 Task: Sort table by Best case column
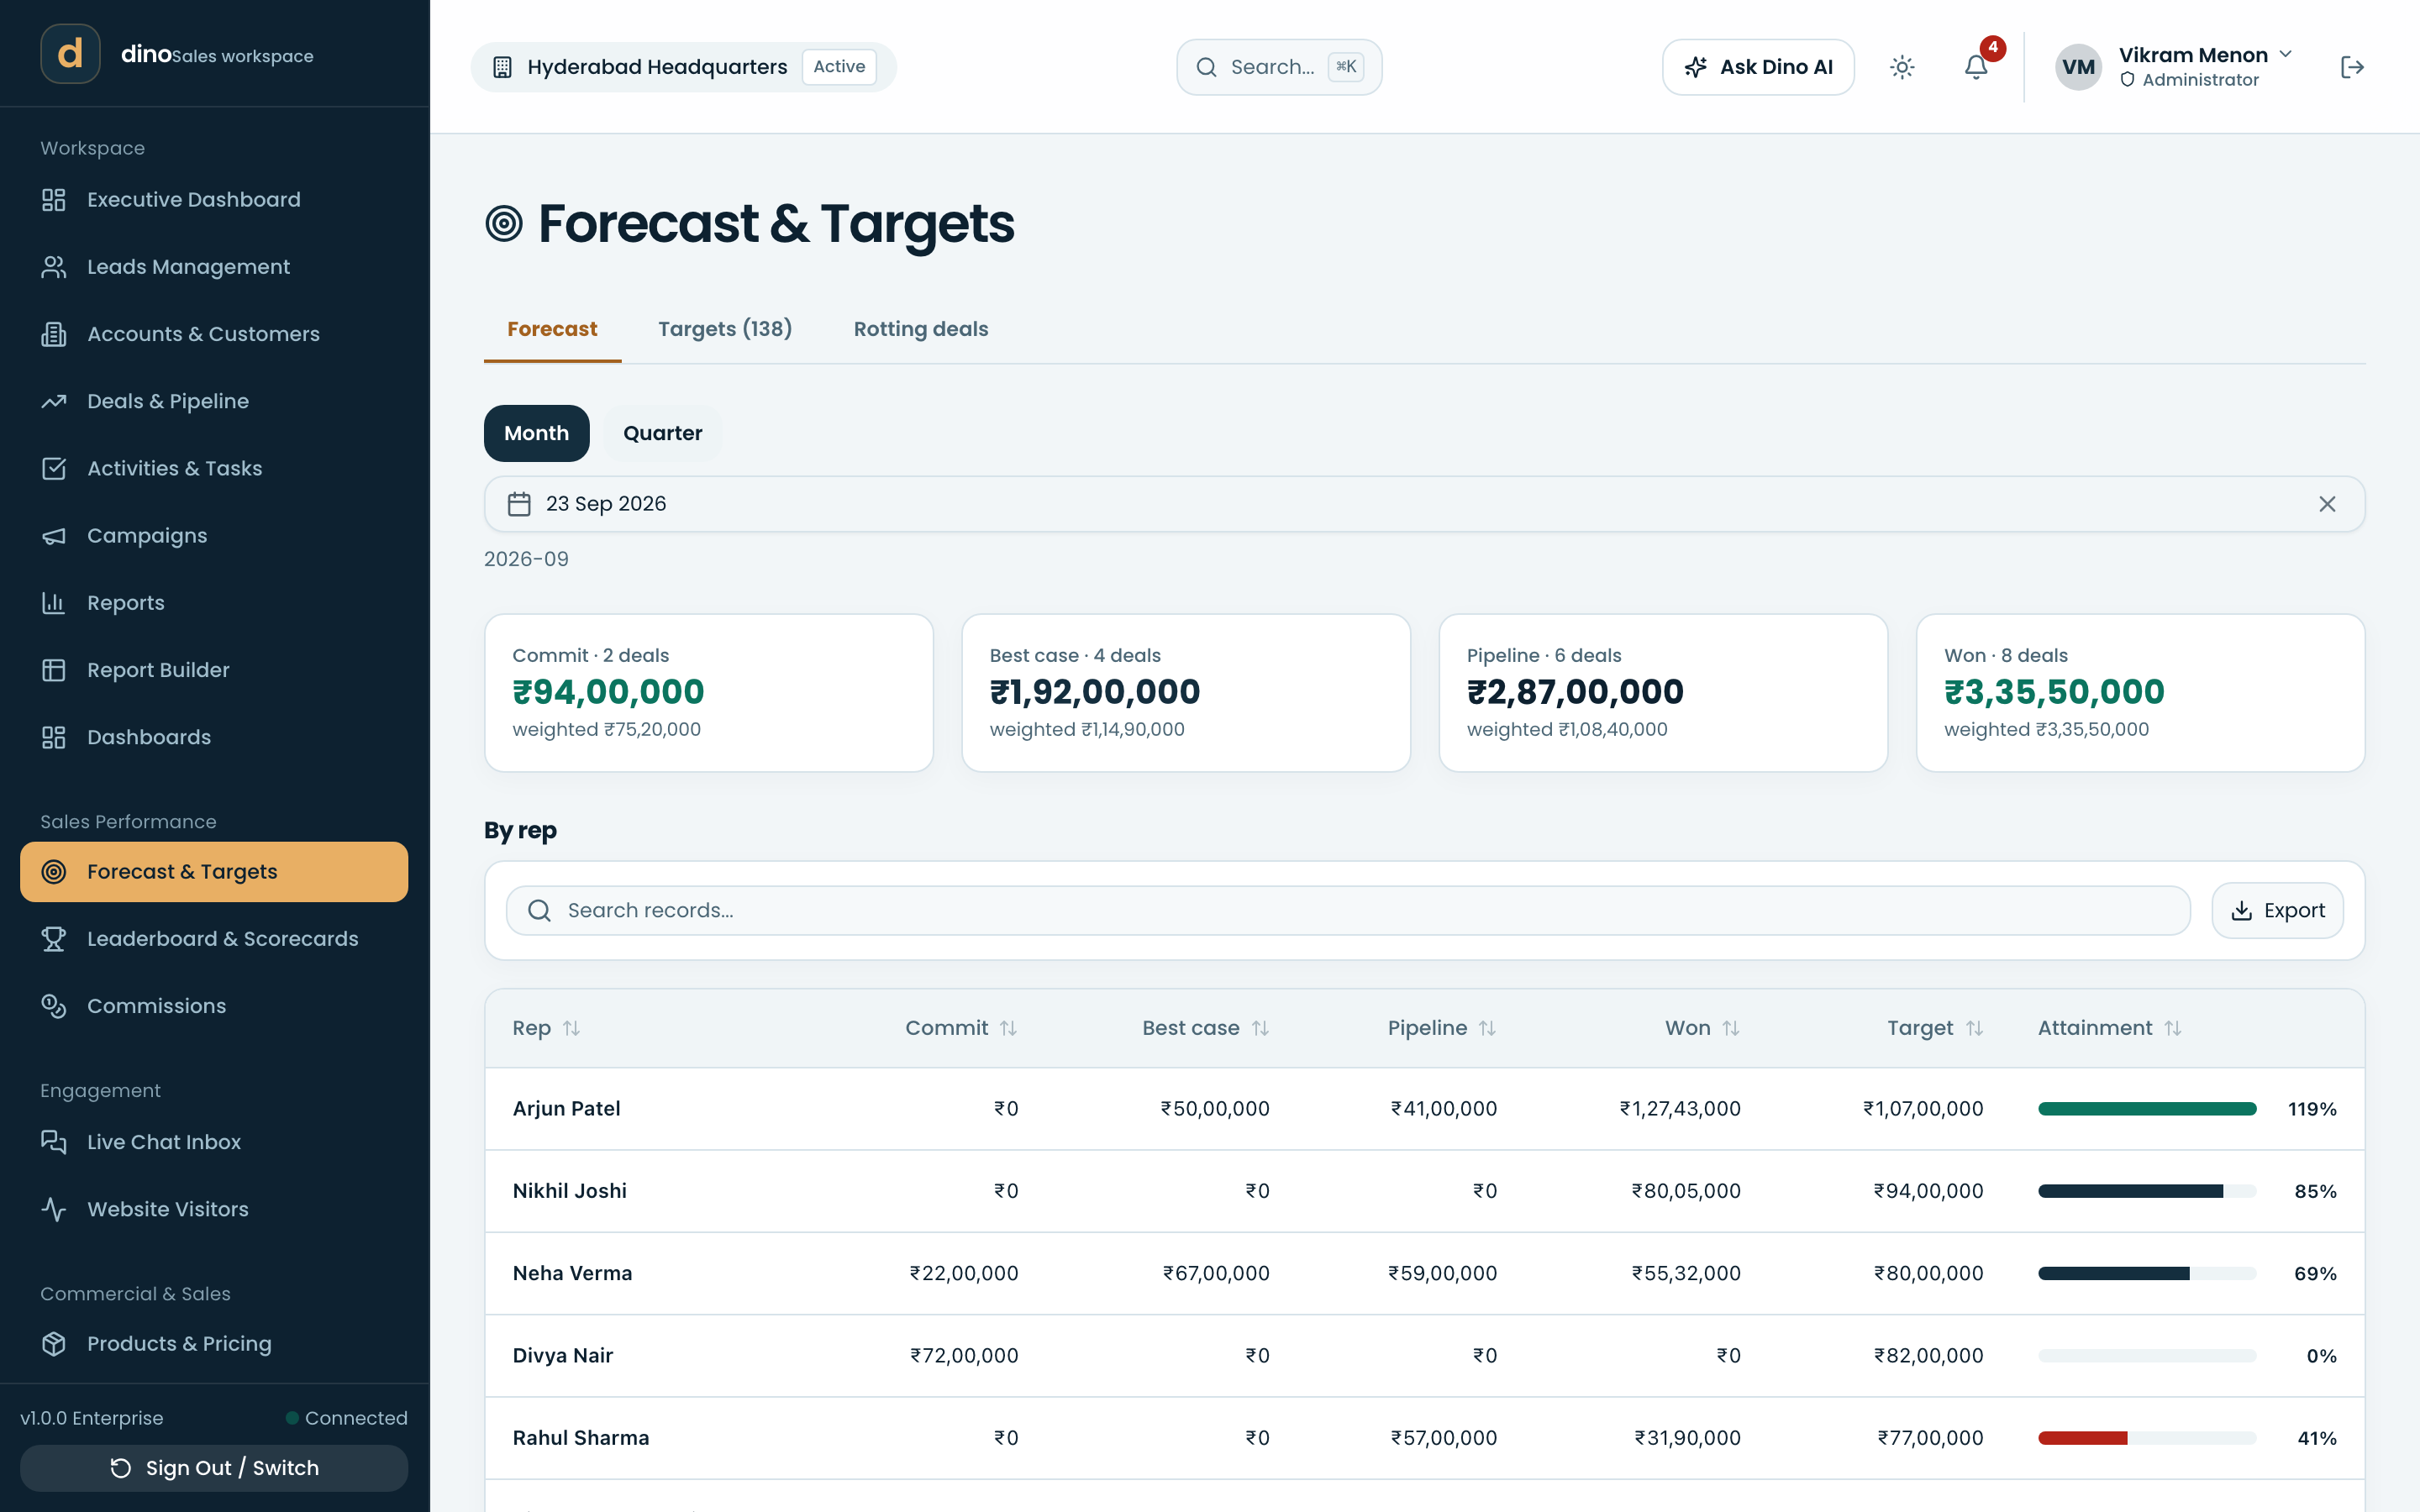click(1206, 1028)
